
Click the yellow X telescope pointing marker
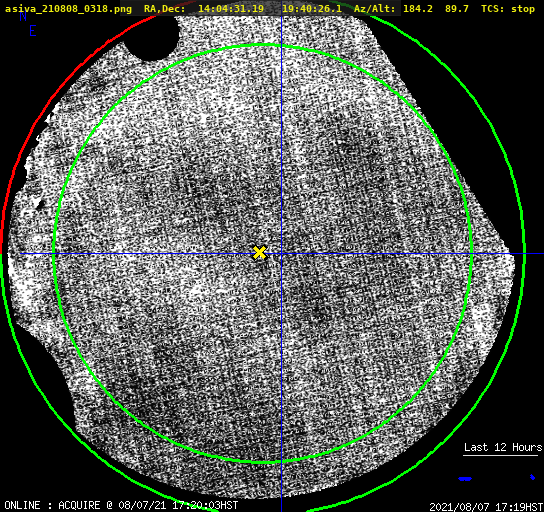click(x=259, y=253)
